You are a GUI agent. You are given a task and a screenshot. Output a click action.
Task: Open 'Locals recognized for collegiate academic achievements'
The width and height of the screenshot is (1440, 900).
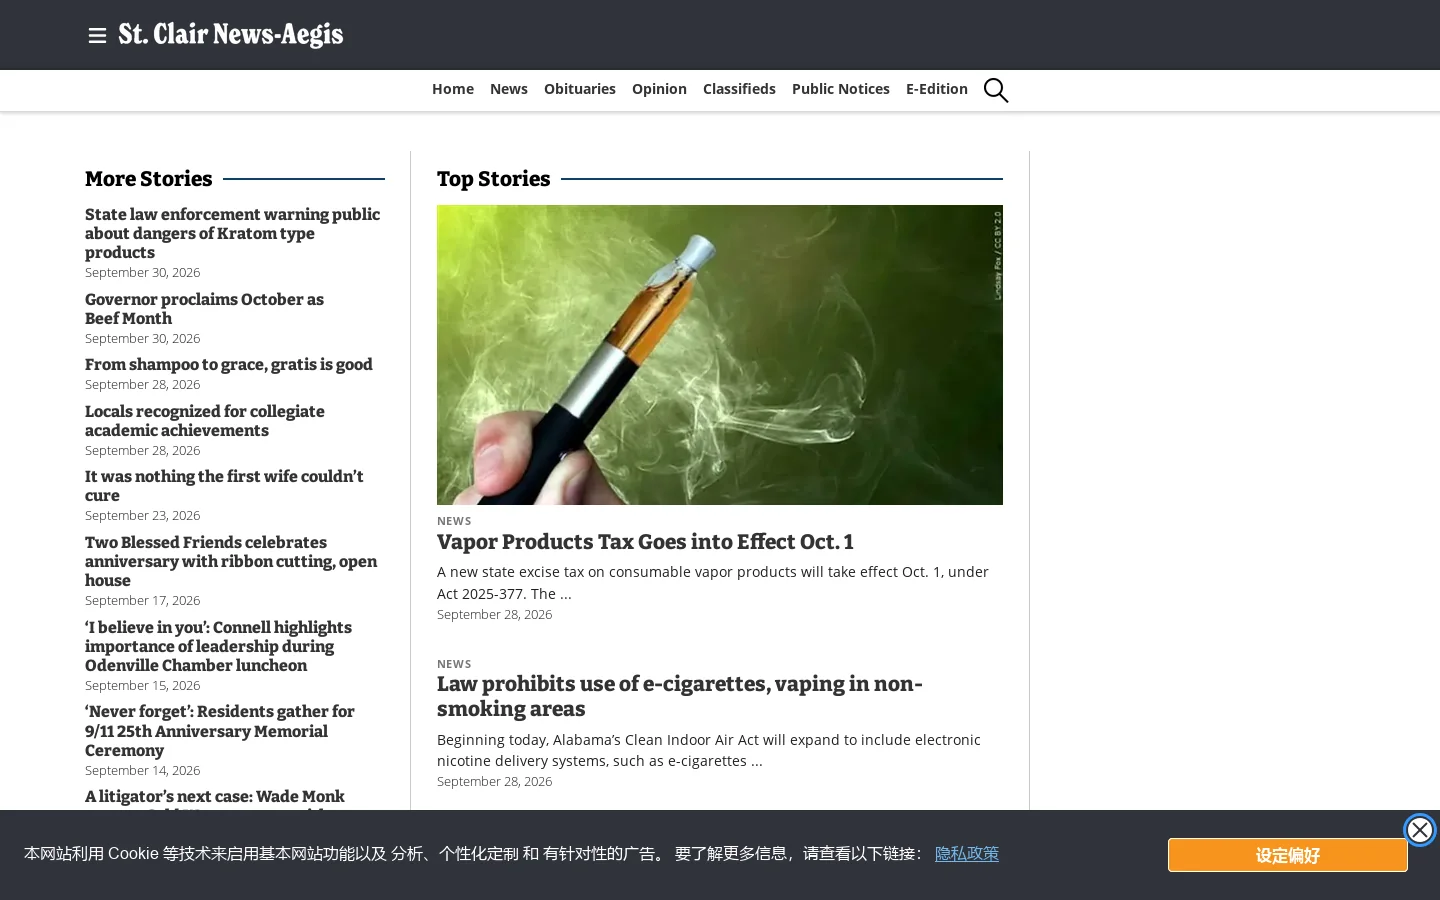point(205,421)
